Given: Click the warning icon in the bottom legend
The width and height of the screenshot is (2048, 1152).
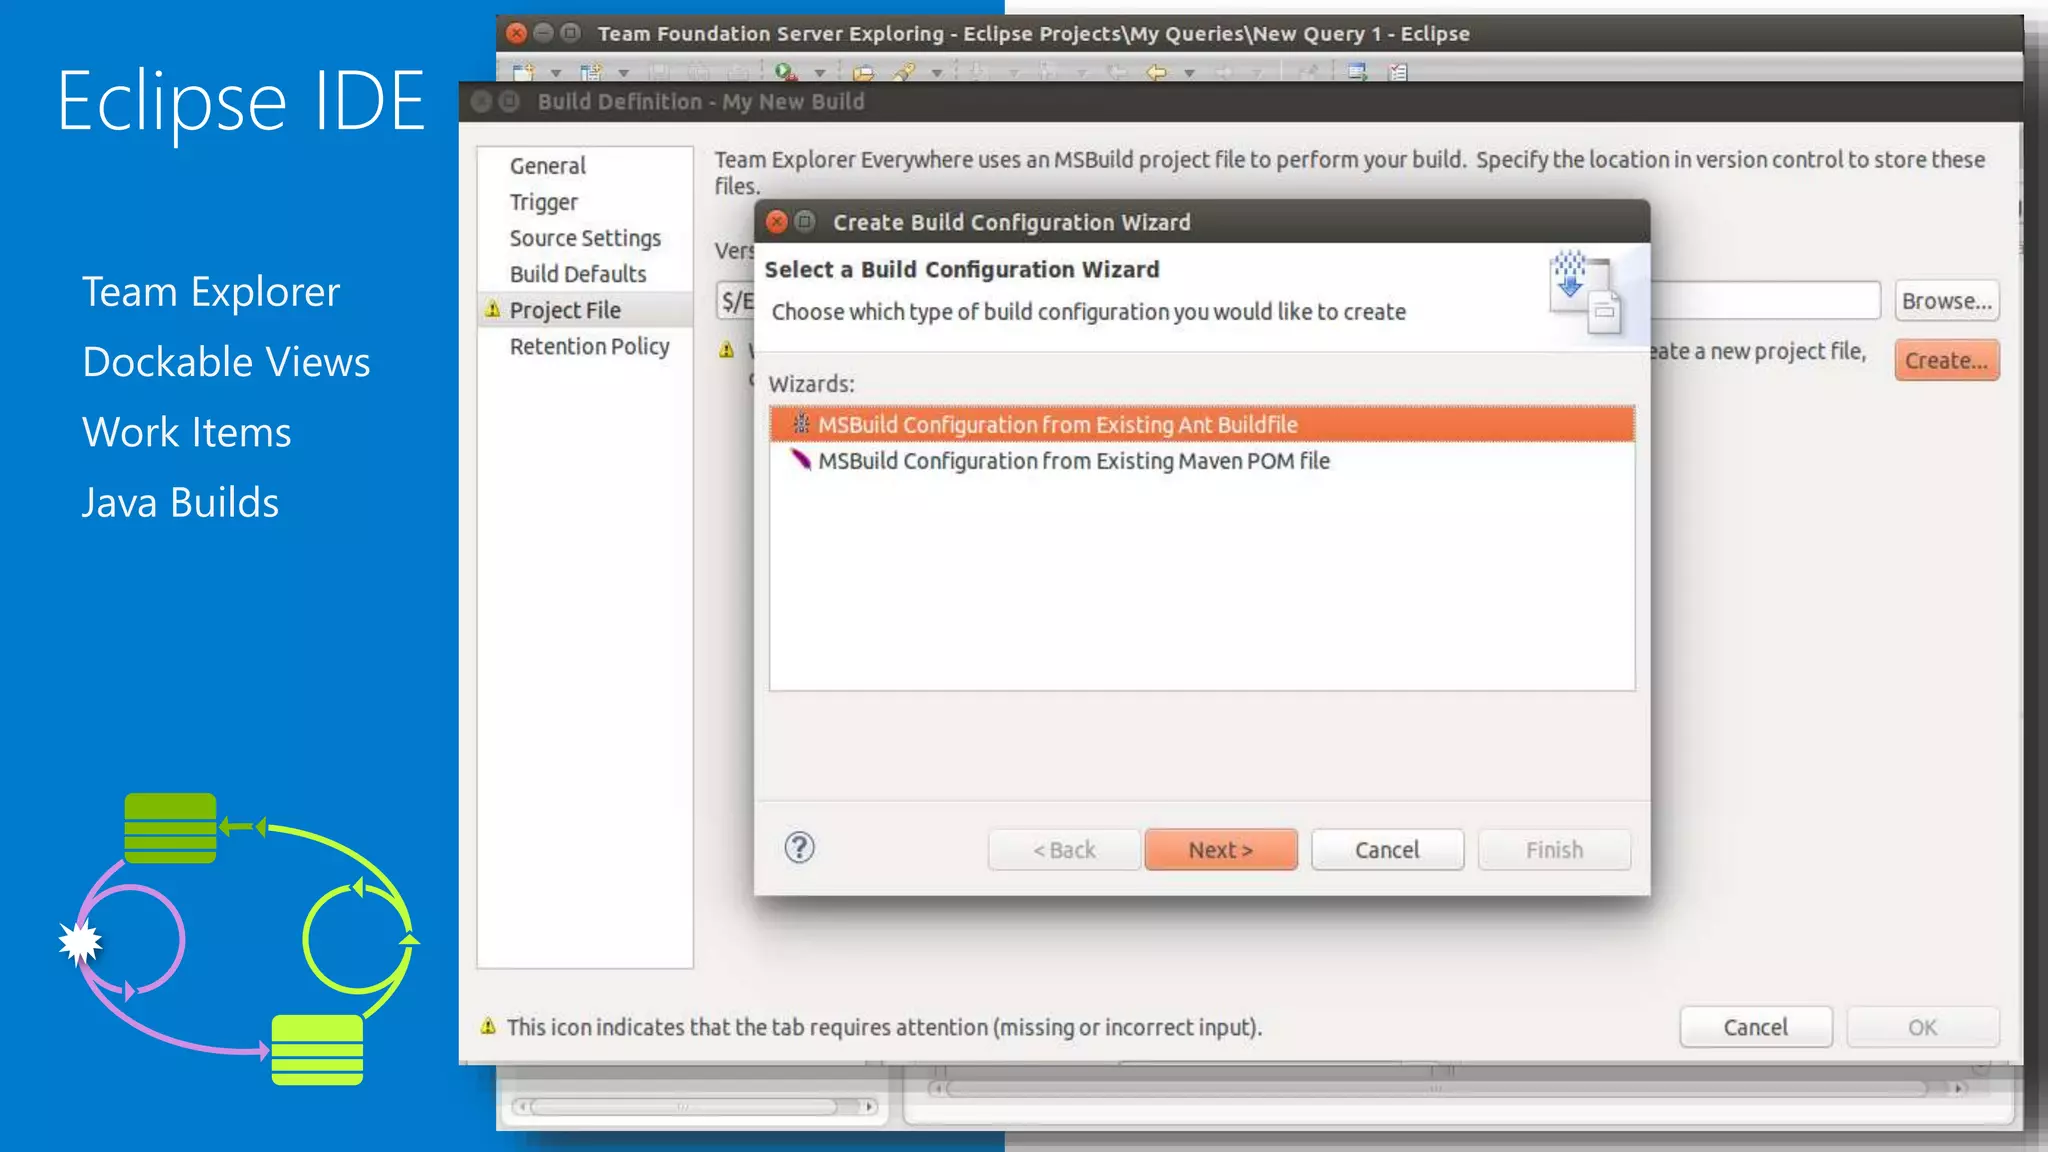Looking at the screenshot, I should pos(488,1026).
